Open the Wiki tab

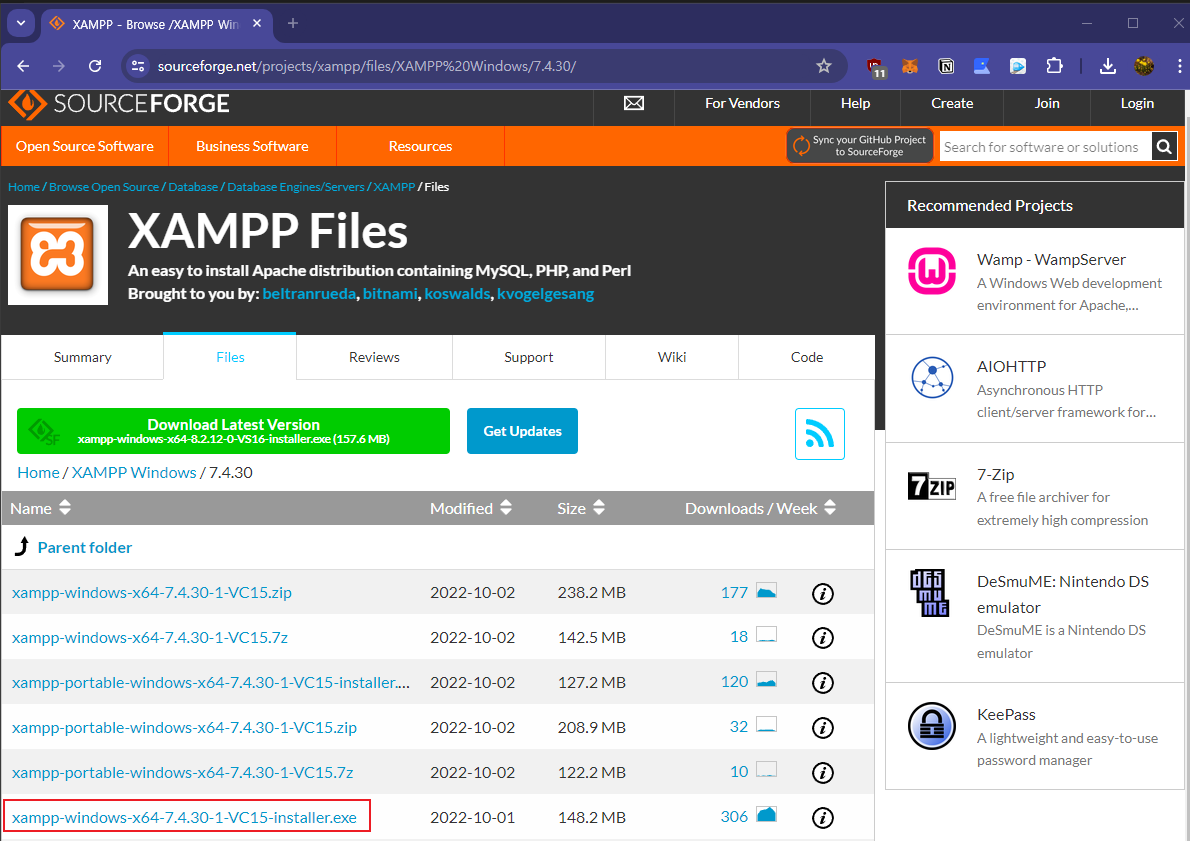tap(672, 357)
